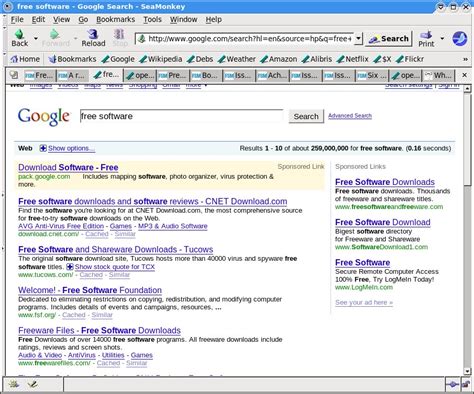The image size is (474, 394).
Task: Open the Bookmarks folder in personal toolbar
Action: click(x=72, y=59)
